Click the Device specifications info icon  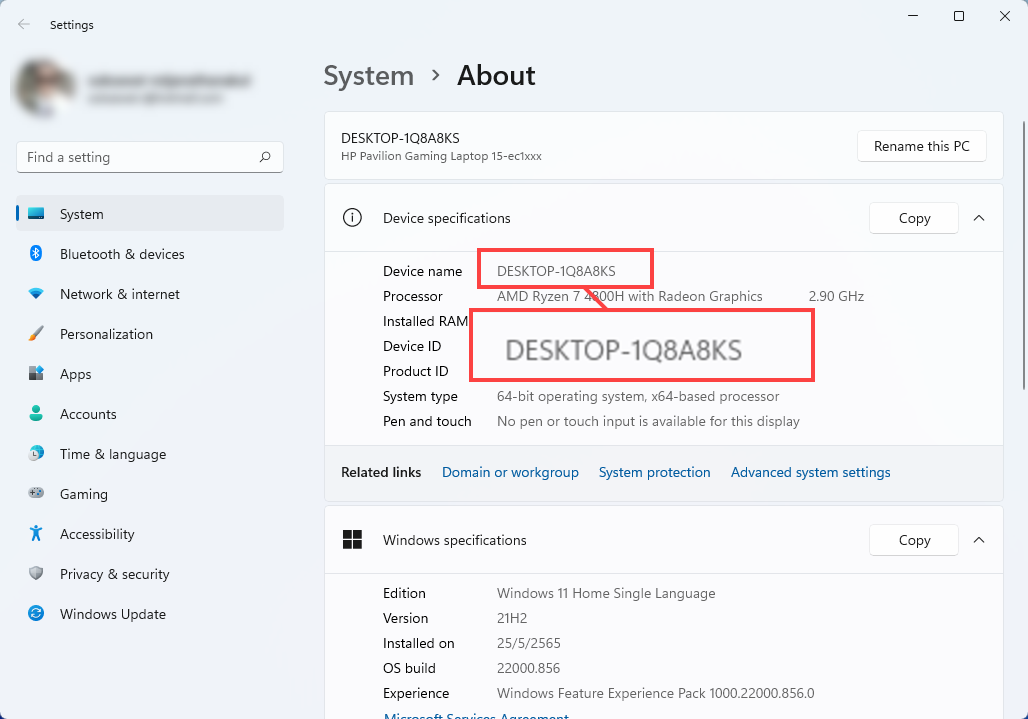click(352, 218)
